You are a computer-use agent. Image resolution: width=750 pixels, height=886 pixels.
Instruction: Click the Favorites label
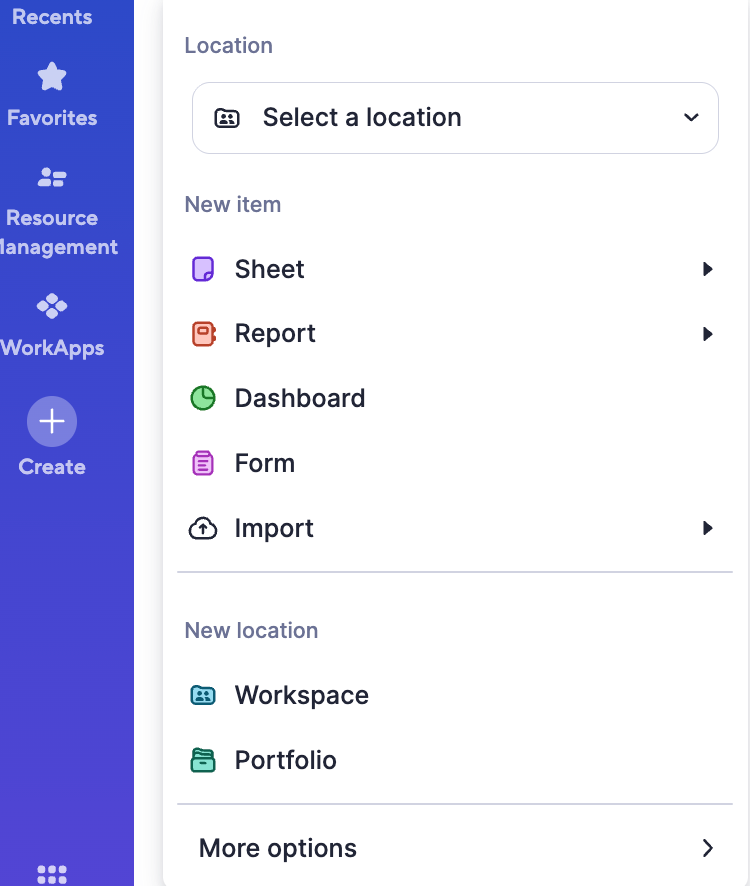point(52,118)
